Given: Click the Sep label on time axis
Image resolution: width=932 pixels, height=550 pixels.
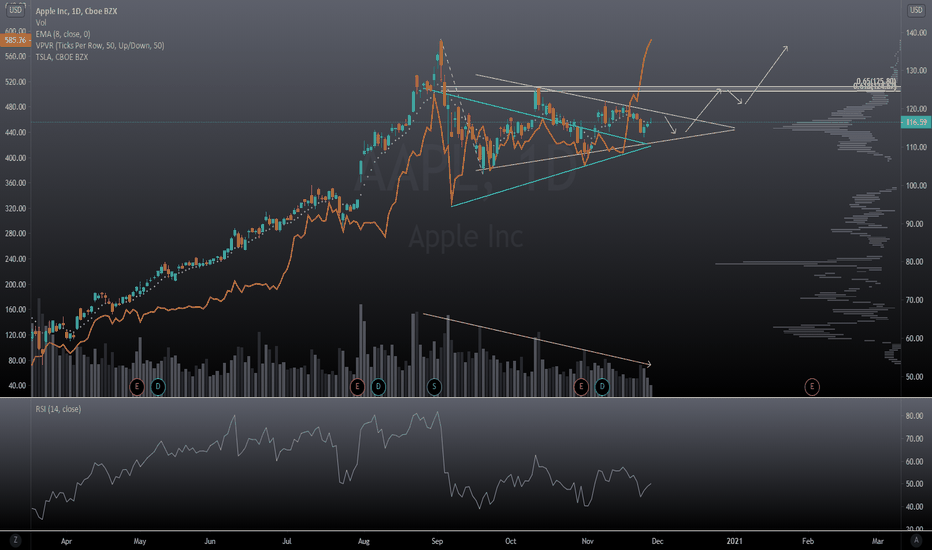Looking at the screenshot, I should click(x=437, y=541).
